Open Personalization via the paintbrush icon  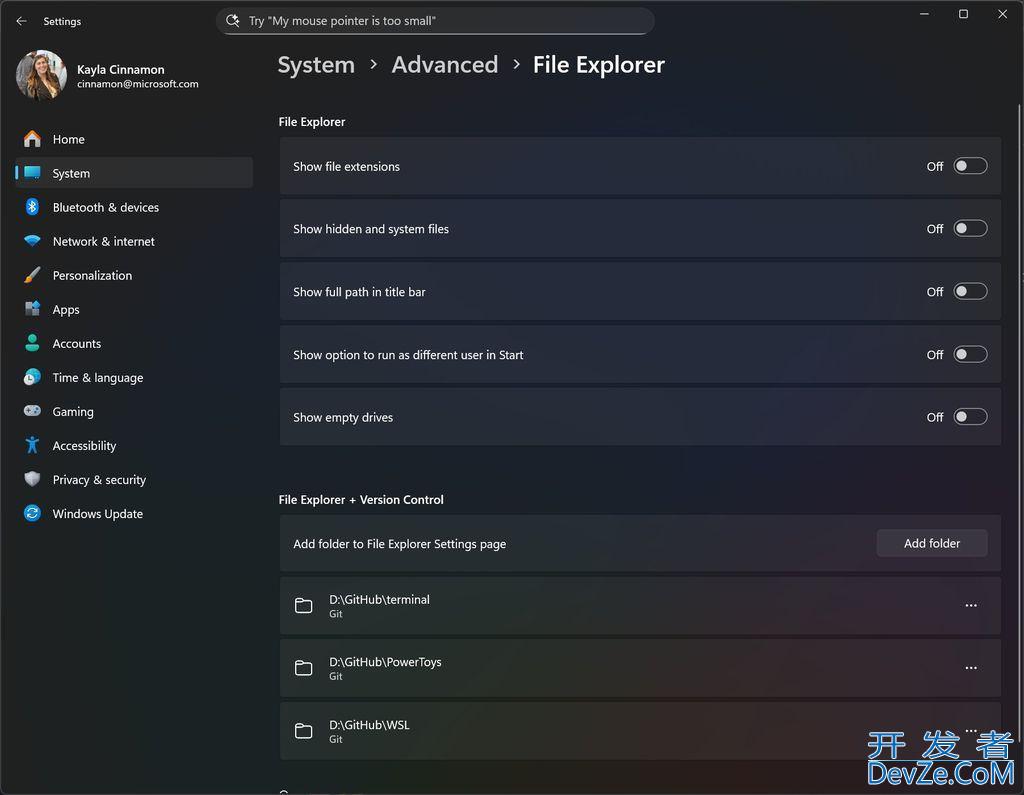32,275
